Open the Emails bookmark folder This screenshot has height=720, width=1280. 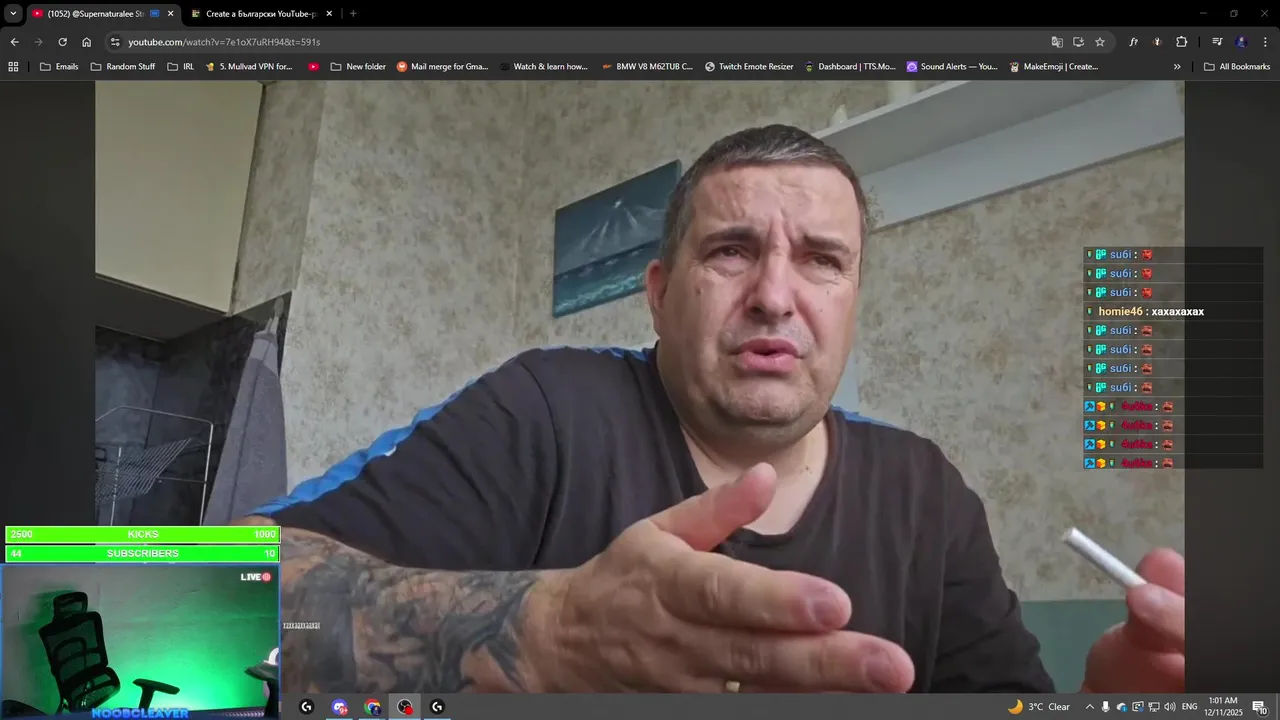[x=59, y=66]
